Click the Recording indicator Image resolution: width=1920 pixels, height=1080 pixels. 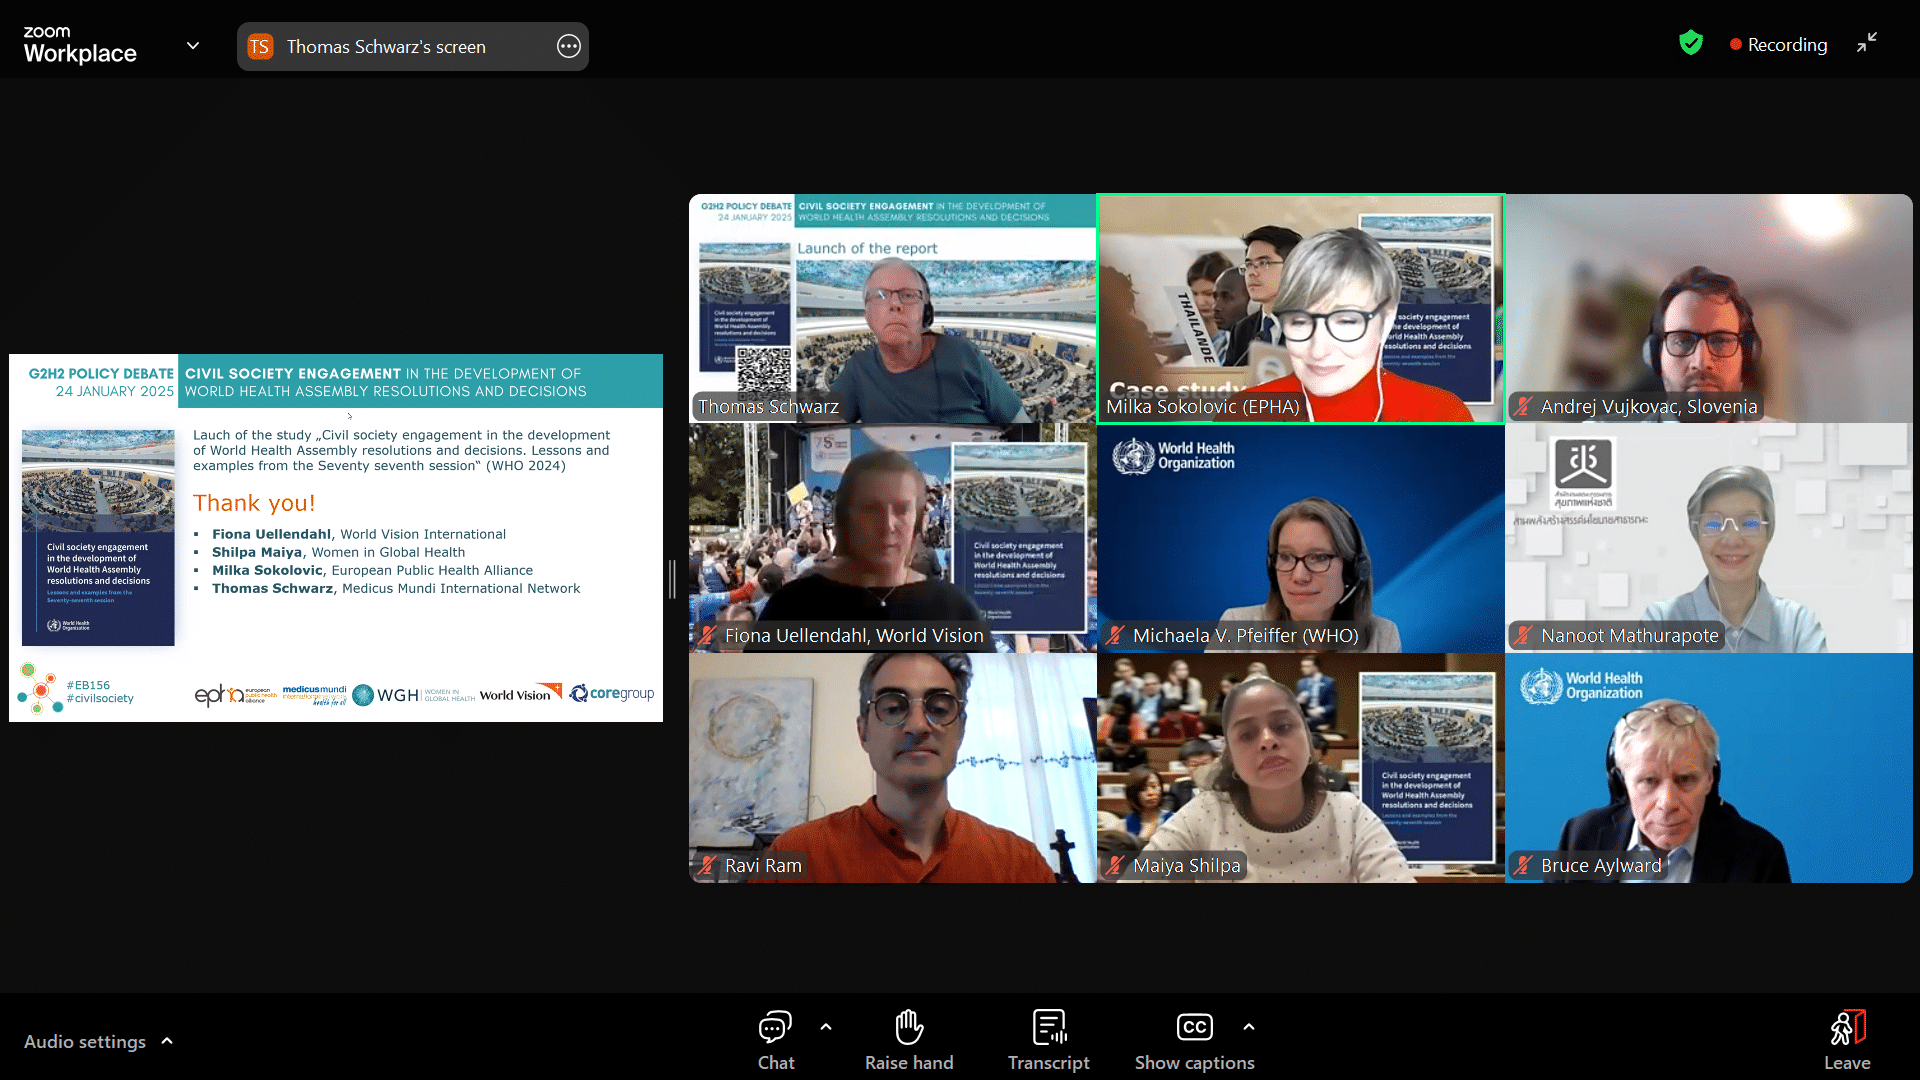1778,45
